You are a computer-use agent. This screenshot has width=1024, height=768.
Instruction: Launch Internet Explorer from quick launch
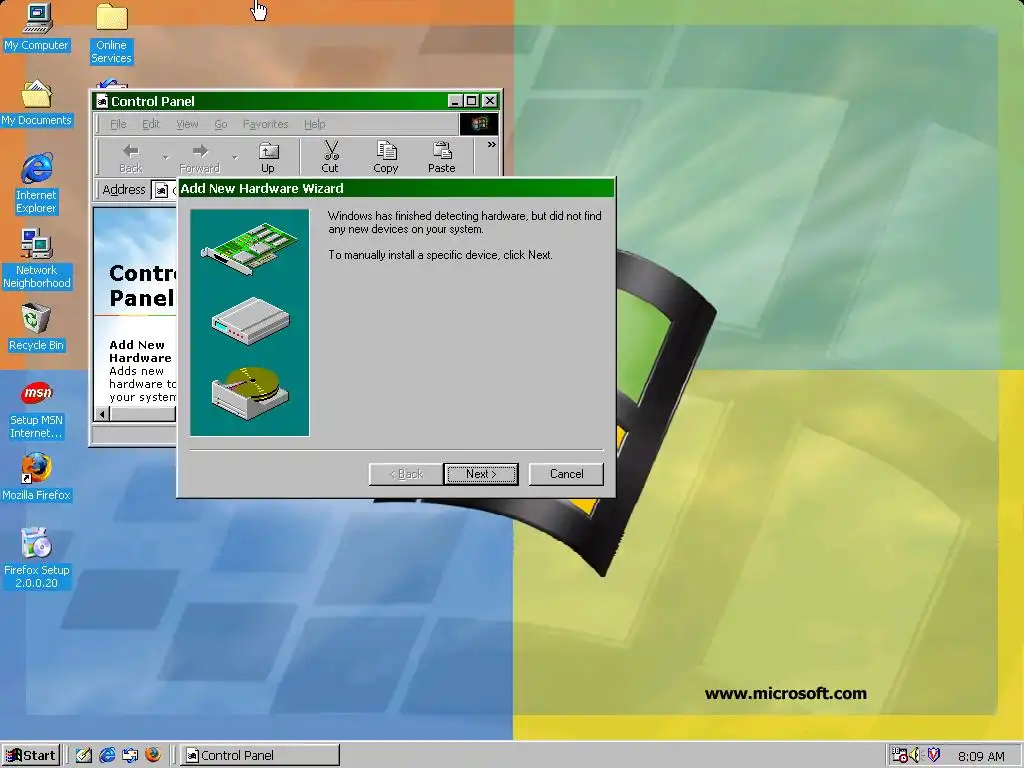[107, 756]
